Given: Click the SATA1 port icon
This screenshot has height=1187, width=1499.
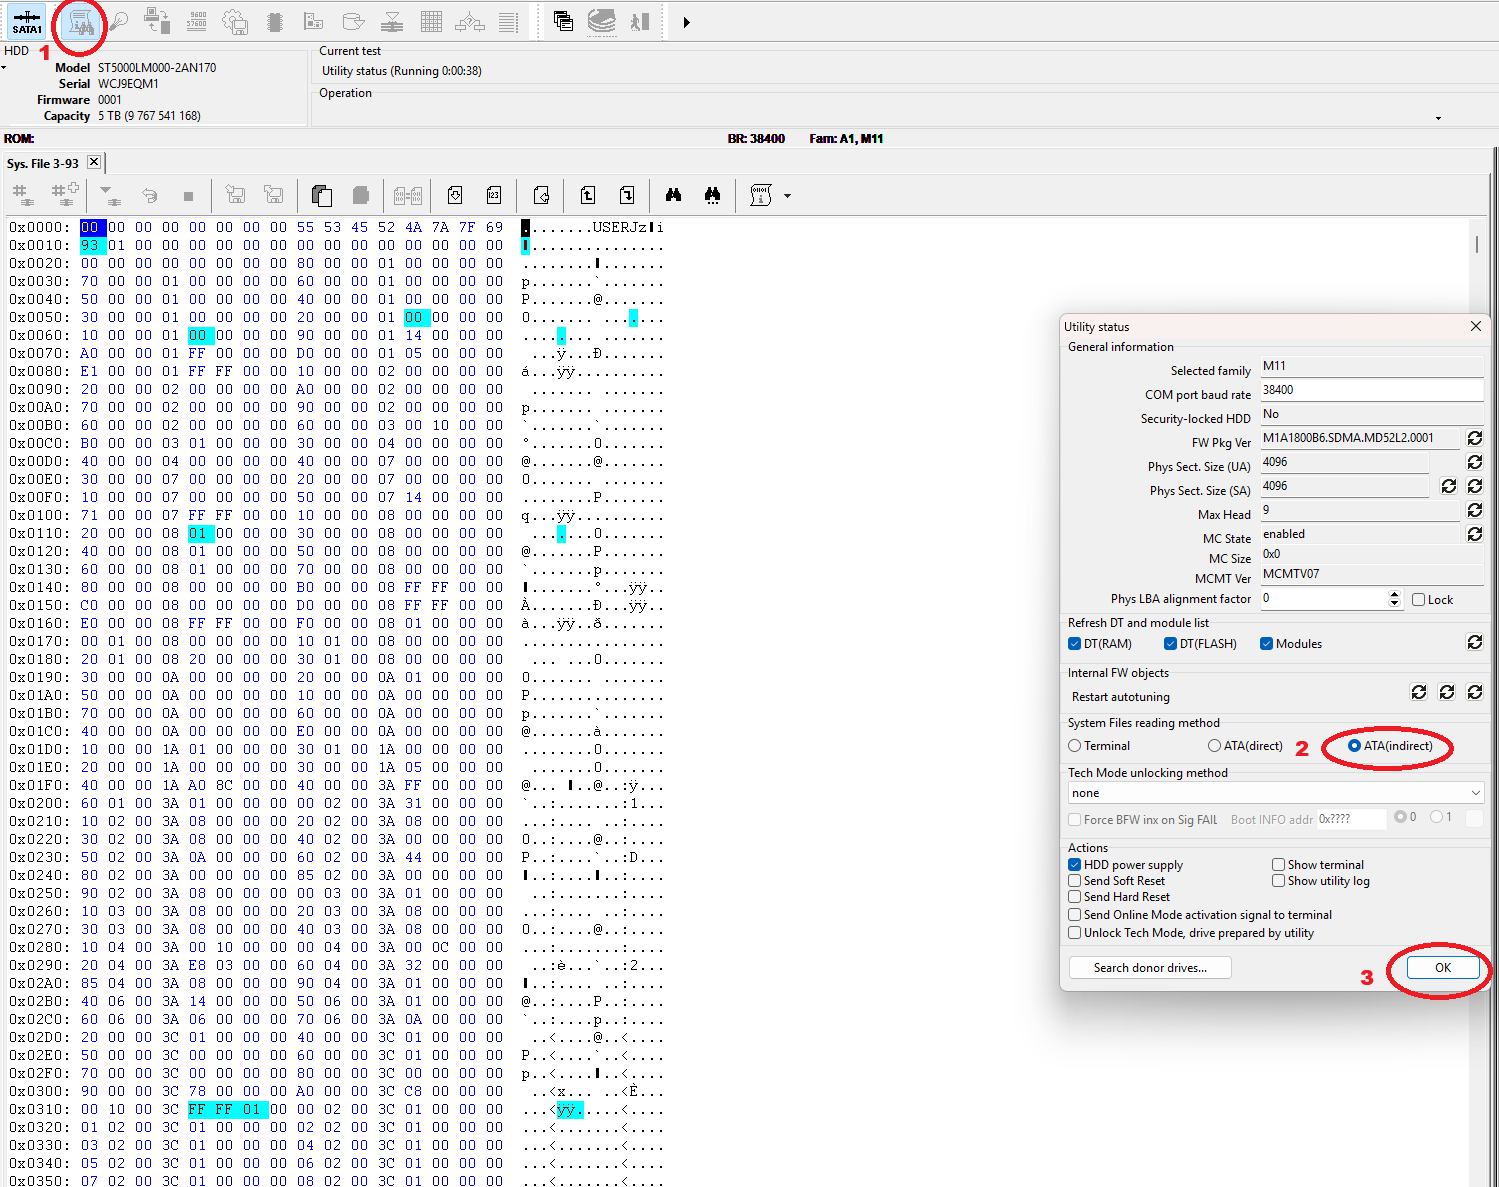Looking at the screenshot, I should [x=27, y=21].
